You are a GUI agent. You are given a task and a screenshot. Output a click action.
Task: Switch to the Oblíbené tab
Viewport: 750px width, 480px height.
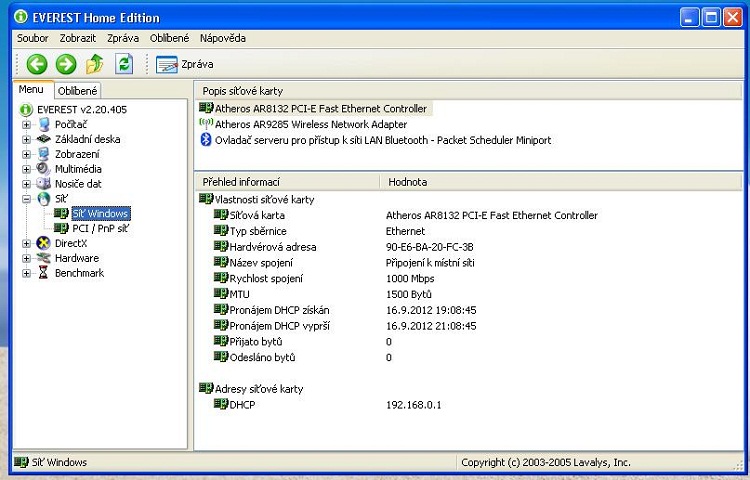click(x=77, y=91)
